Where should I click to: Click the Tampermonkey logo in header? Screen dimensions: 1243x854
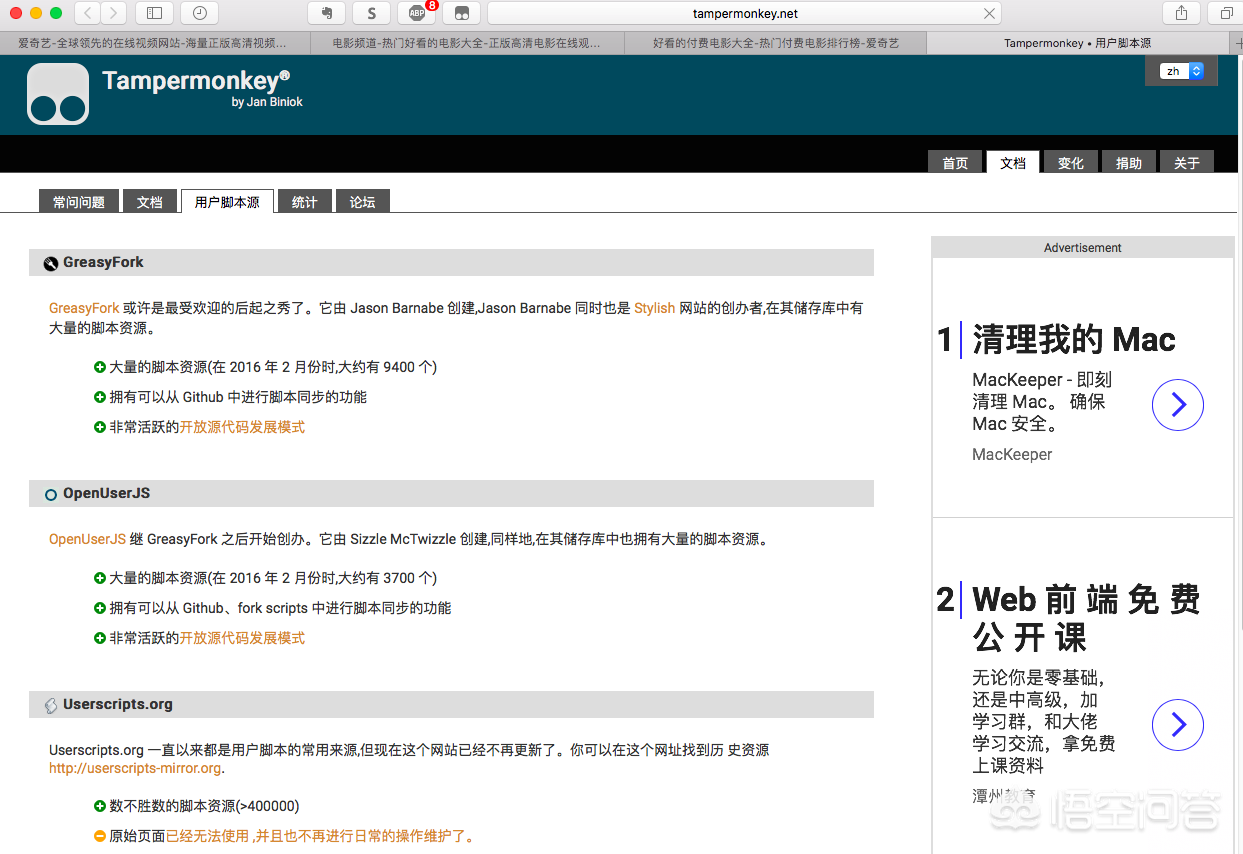pyautogui.click(x=58, y=94)
